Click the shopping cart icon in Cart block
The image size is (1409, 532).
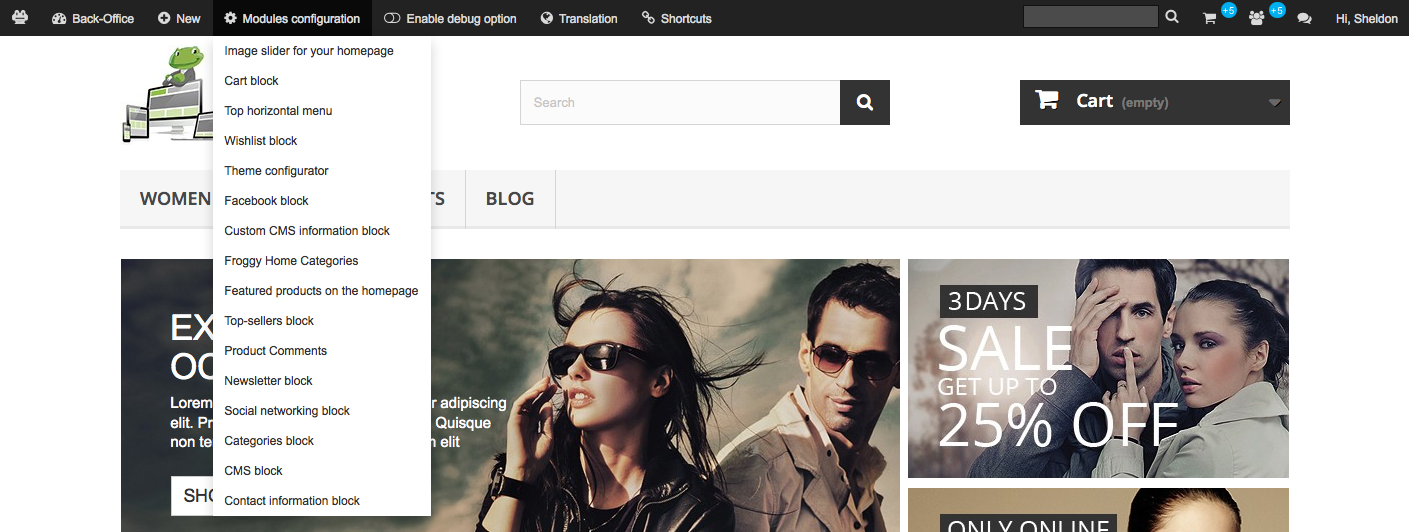pyautogui.click(x=1047, y=100)
